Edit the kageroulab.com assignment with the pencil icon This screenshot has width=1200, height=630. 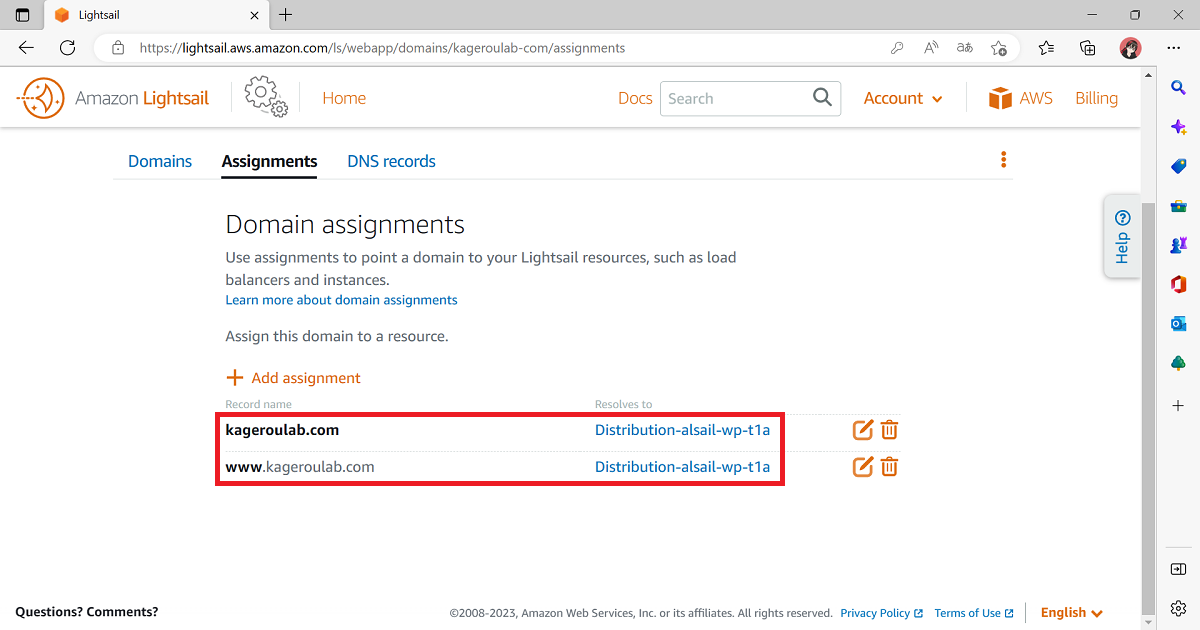(862, 429)
